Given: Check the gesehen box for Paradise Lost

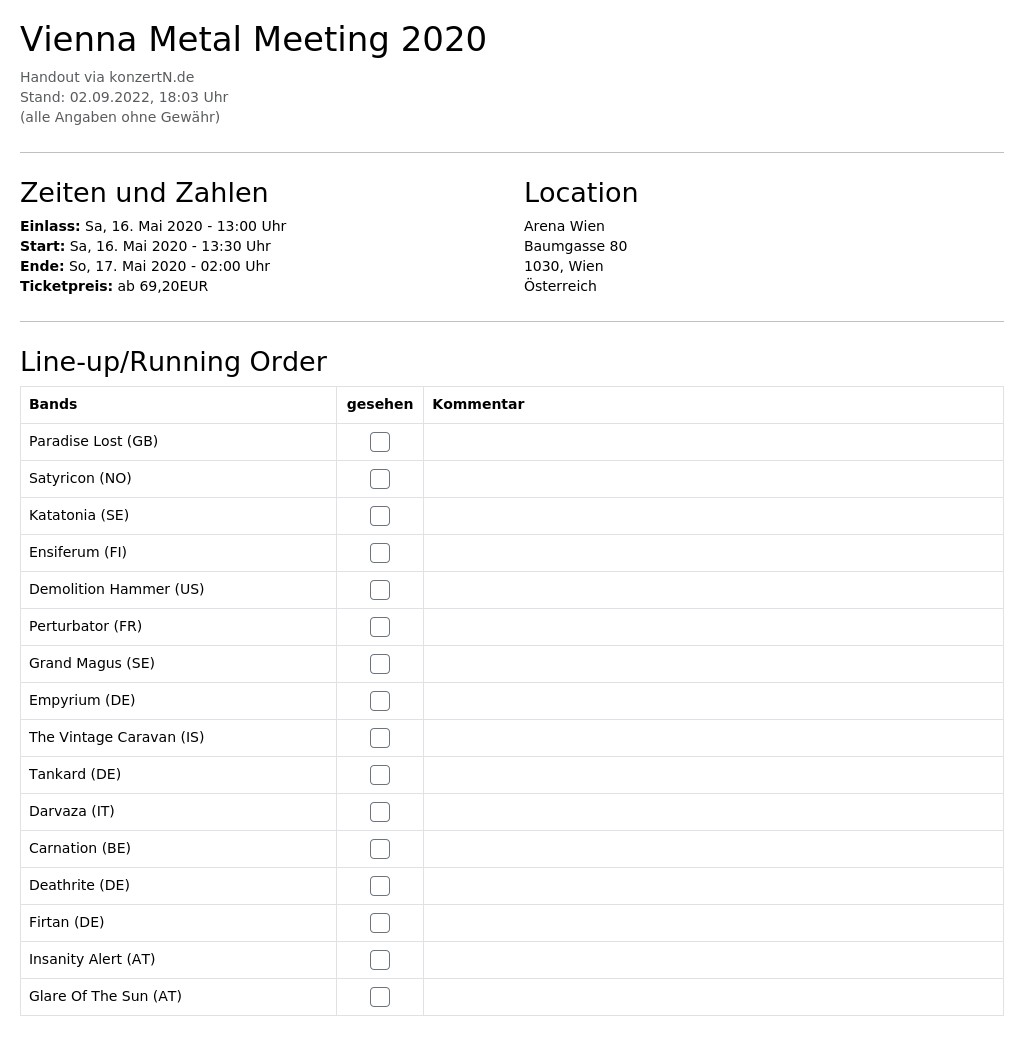Looking at the screenshot, I should click(380, 442).
